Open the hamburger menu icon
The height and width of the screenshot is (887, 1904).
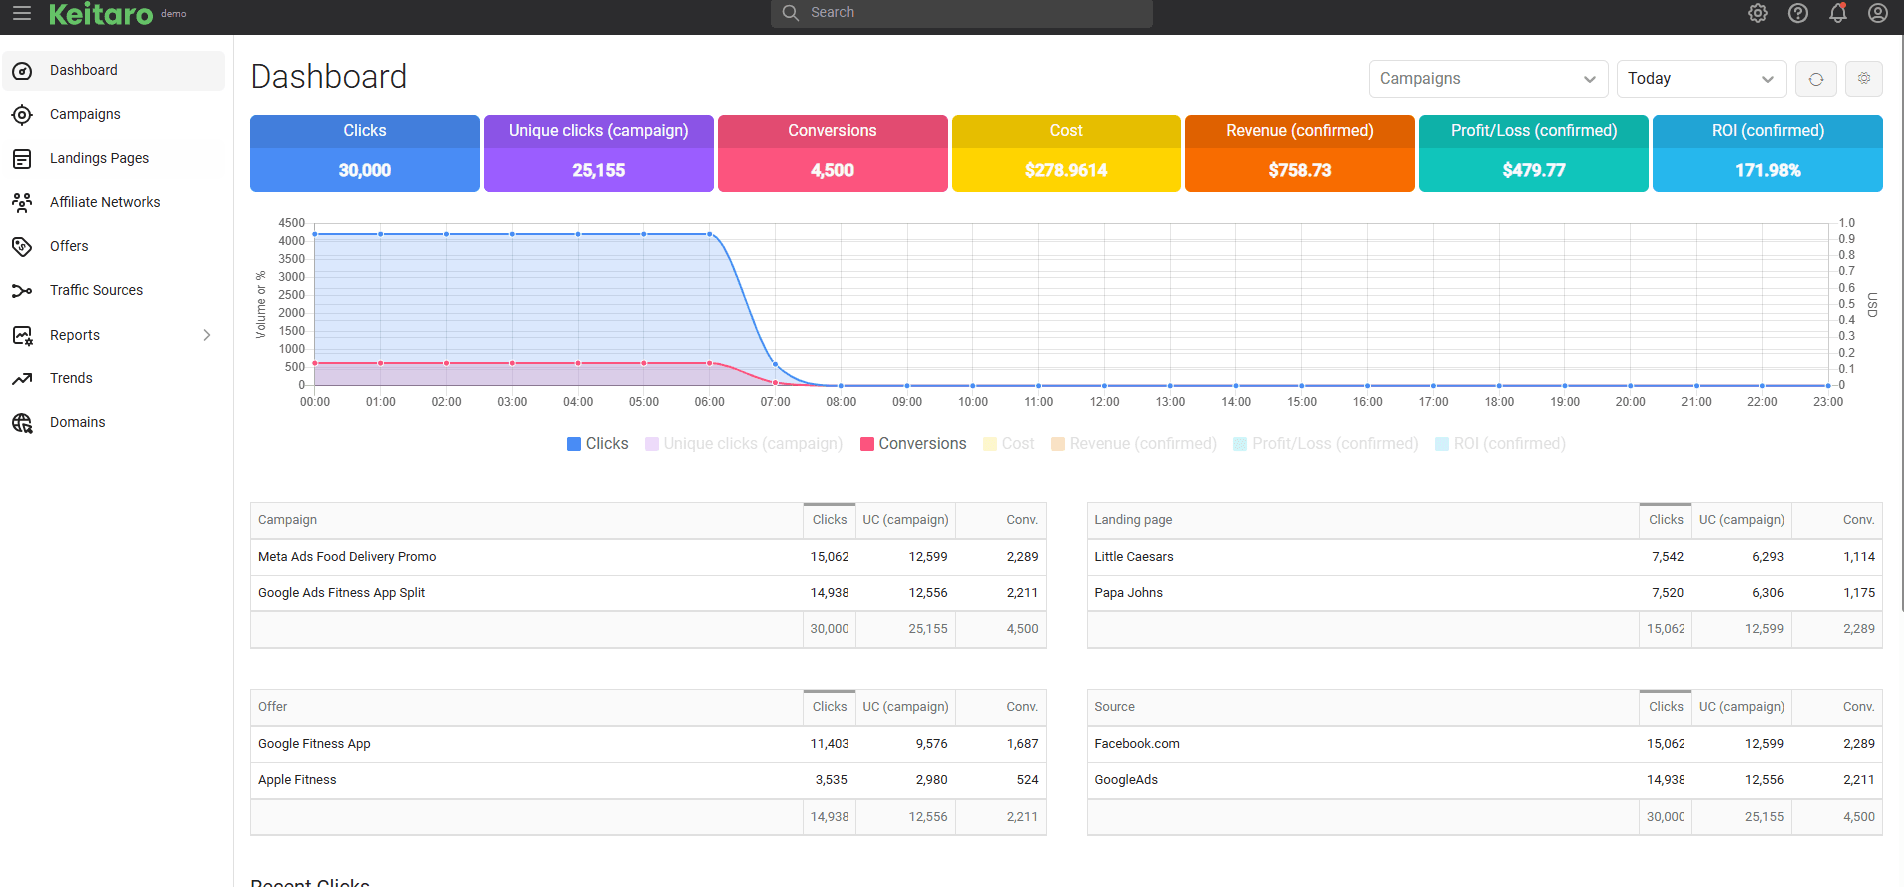(22, 13)
